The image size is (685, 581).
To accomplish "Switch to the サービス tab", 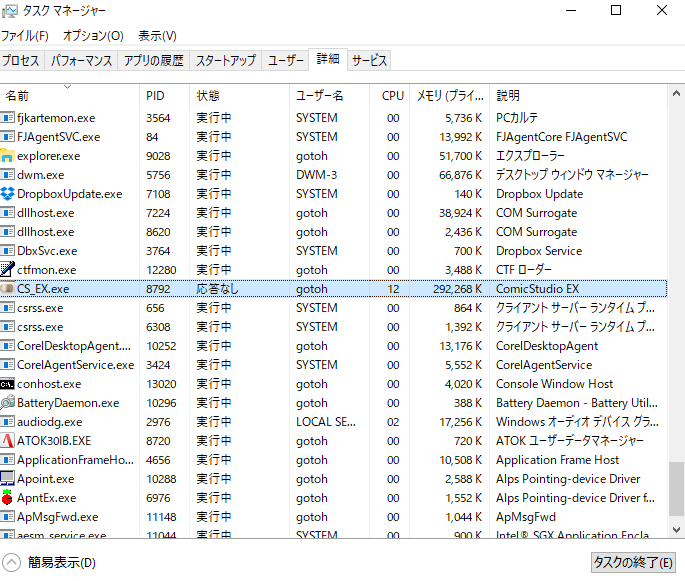I will coord(369,60).
